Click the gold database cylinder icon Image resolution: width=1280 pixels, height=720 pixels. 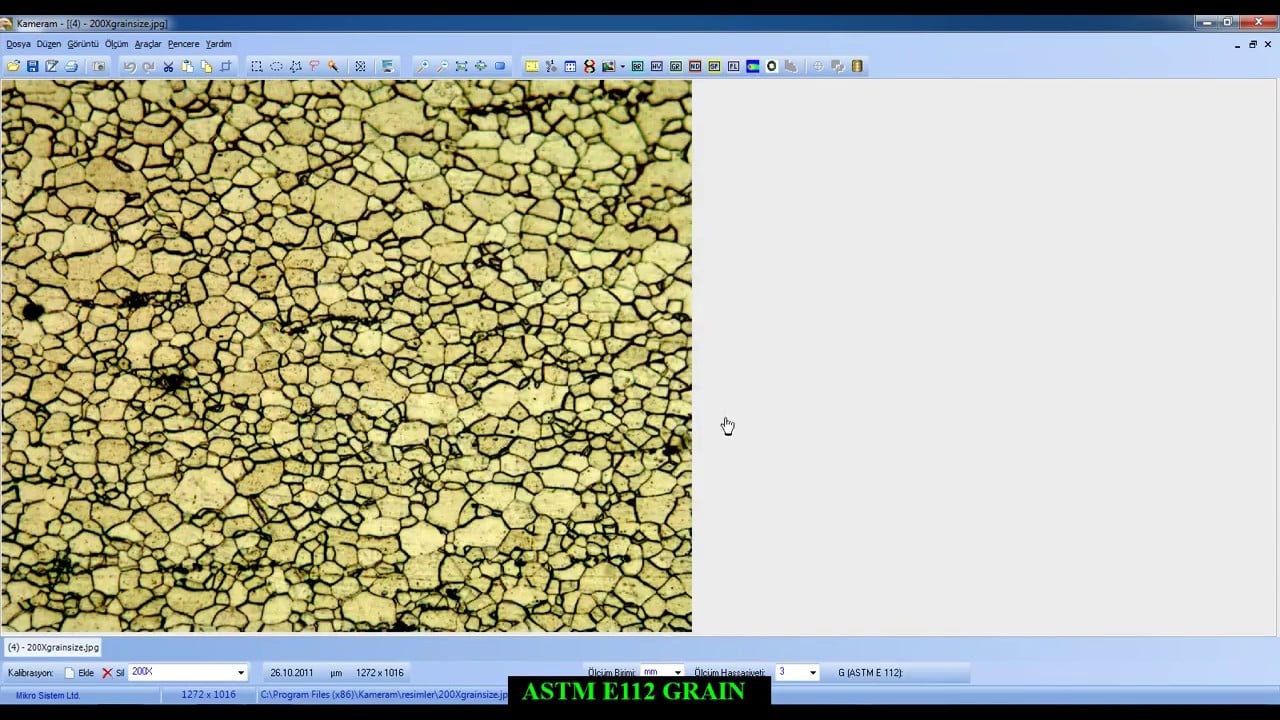click(857, 66)
